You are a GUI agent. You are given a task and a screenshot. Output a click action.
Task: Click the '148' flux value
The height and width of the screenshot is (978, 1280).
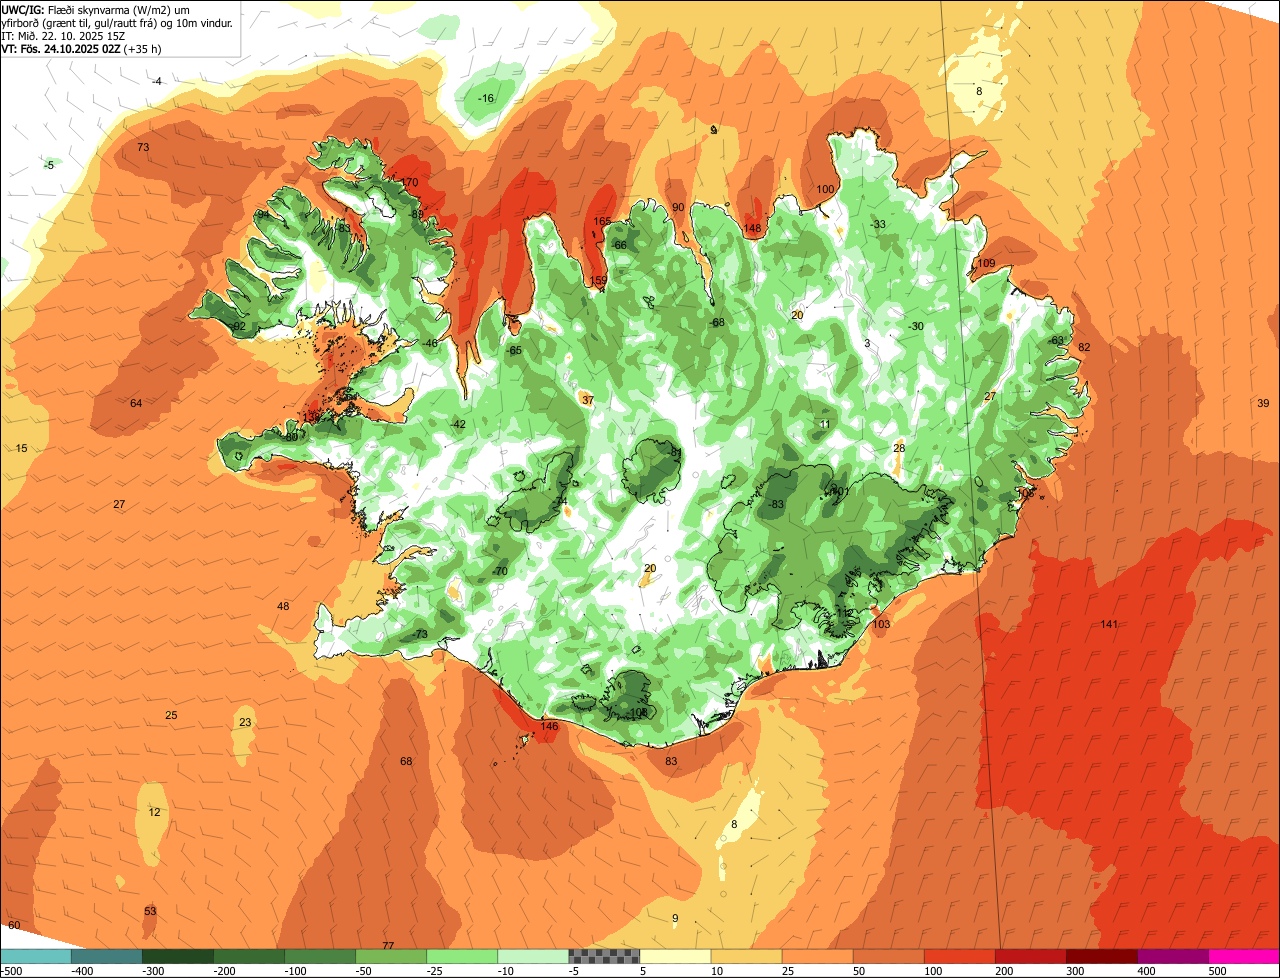(x=752, y=229)
